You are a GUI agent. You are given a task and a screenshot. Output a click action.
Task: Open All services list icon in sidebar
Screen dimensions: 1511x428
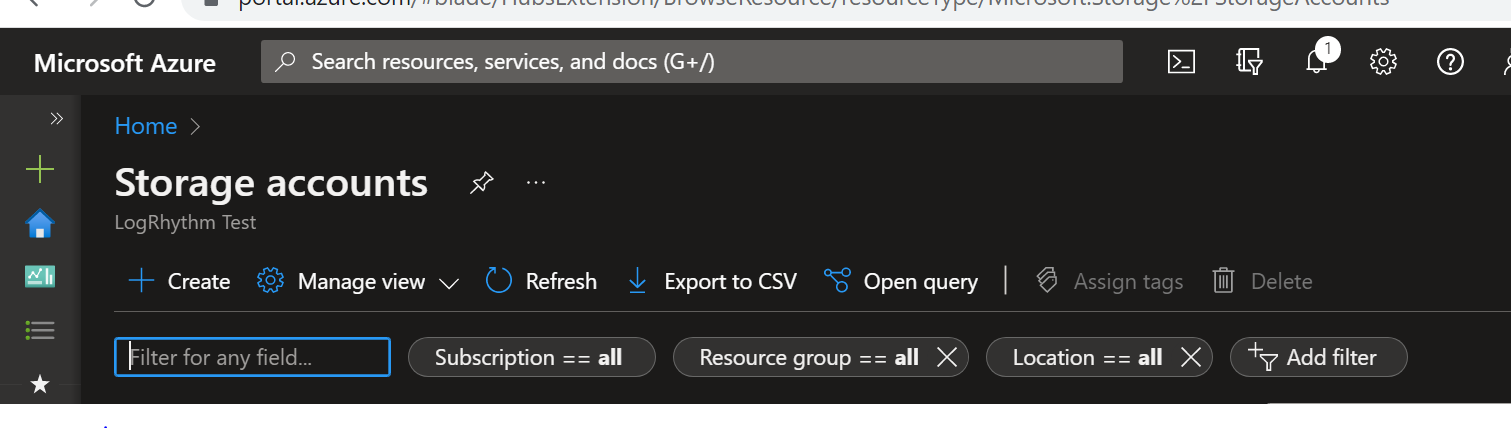coord(40,330)
